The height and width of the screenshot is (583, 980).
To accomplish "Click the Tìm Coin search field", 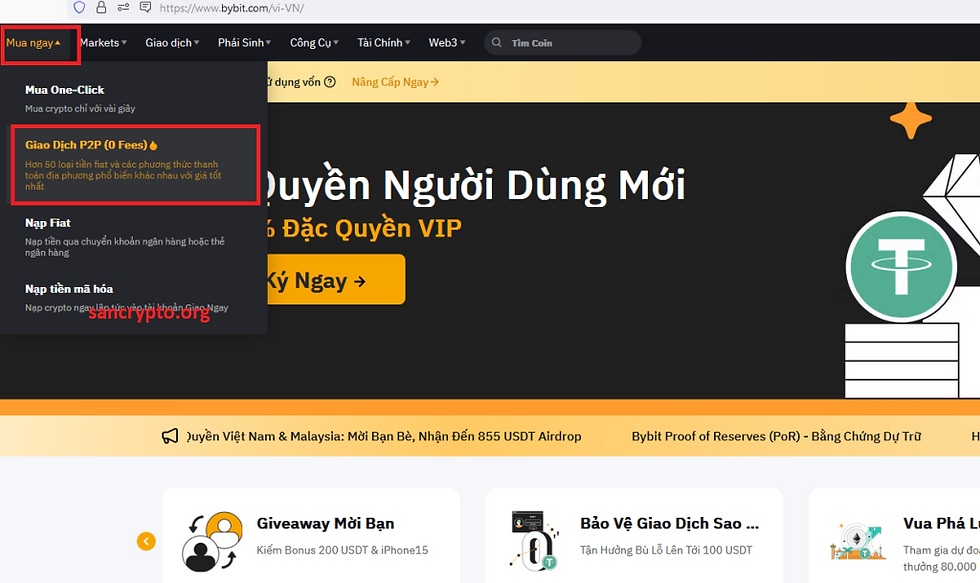I will click(562, 42).
